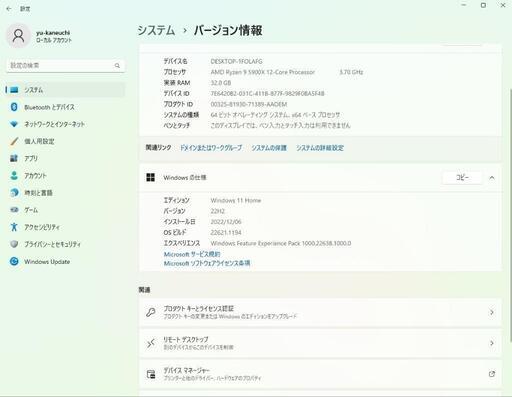Select device name DESKTOP-1FOLAFG

point(236,61)
